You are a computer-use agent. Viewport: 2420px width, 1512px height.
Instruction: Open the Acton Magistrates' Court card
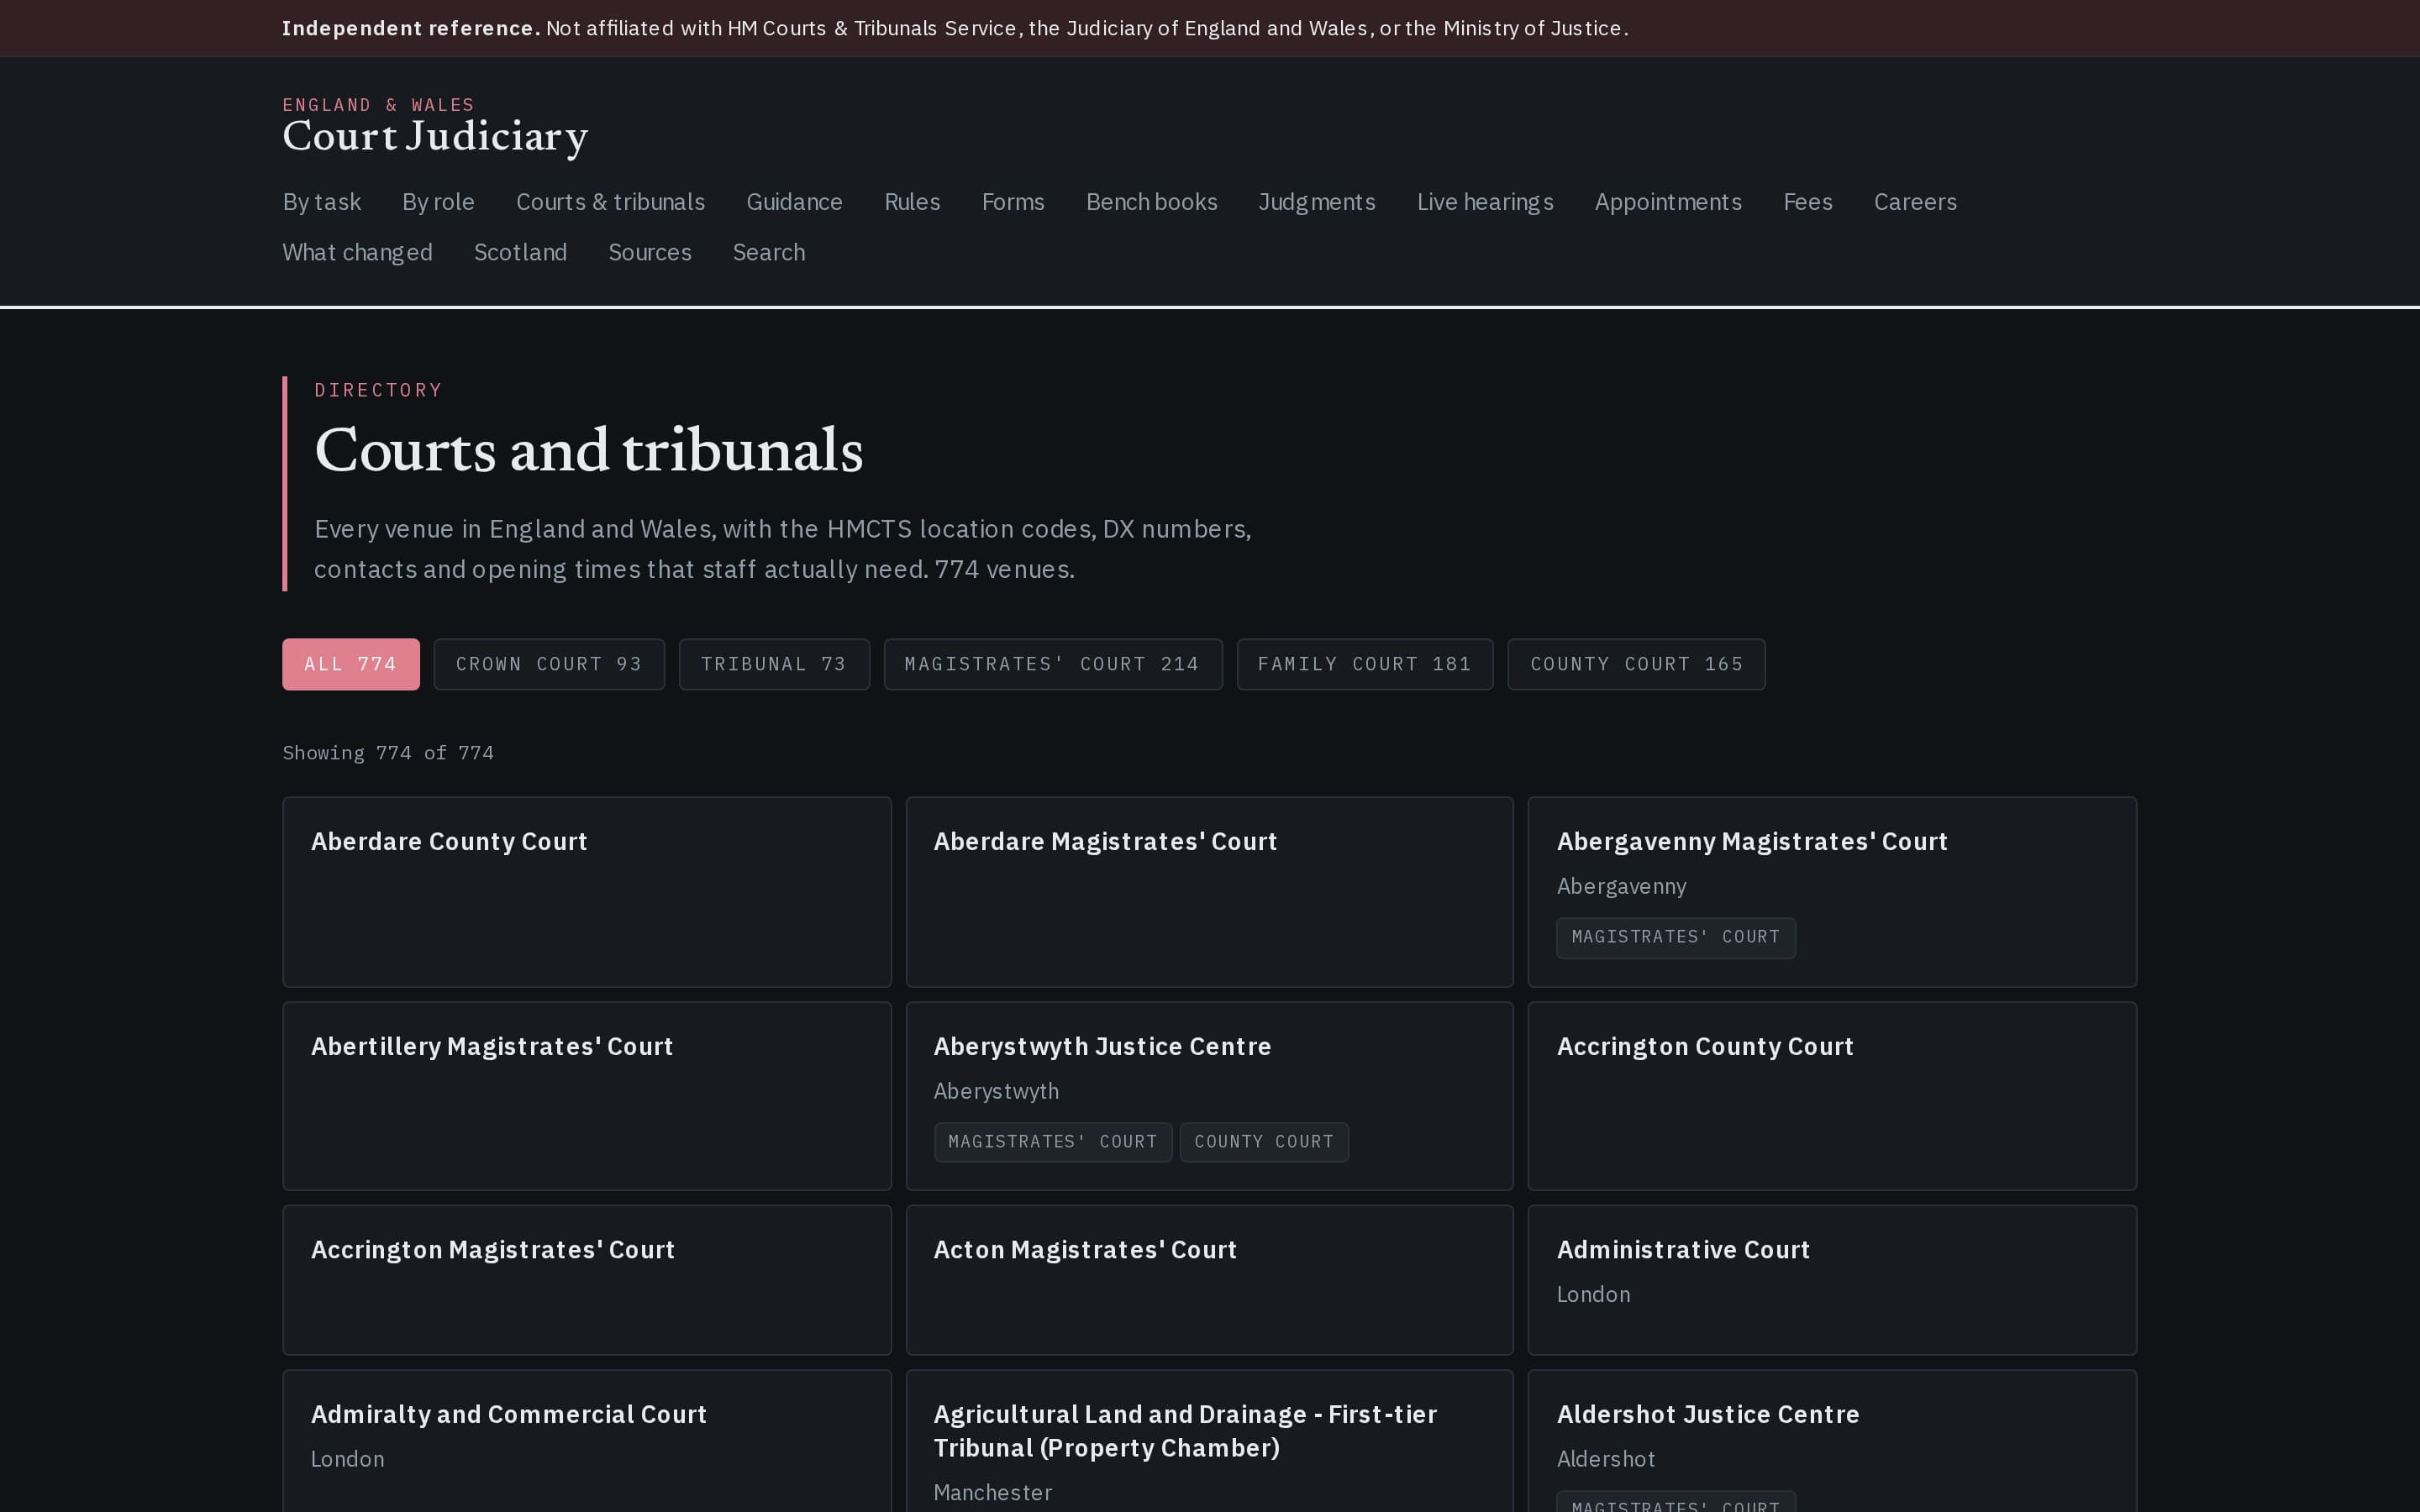pos(1209,1280)
